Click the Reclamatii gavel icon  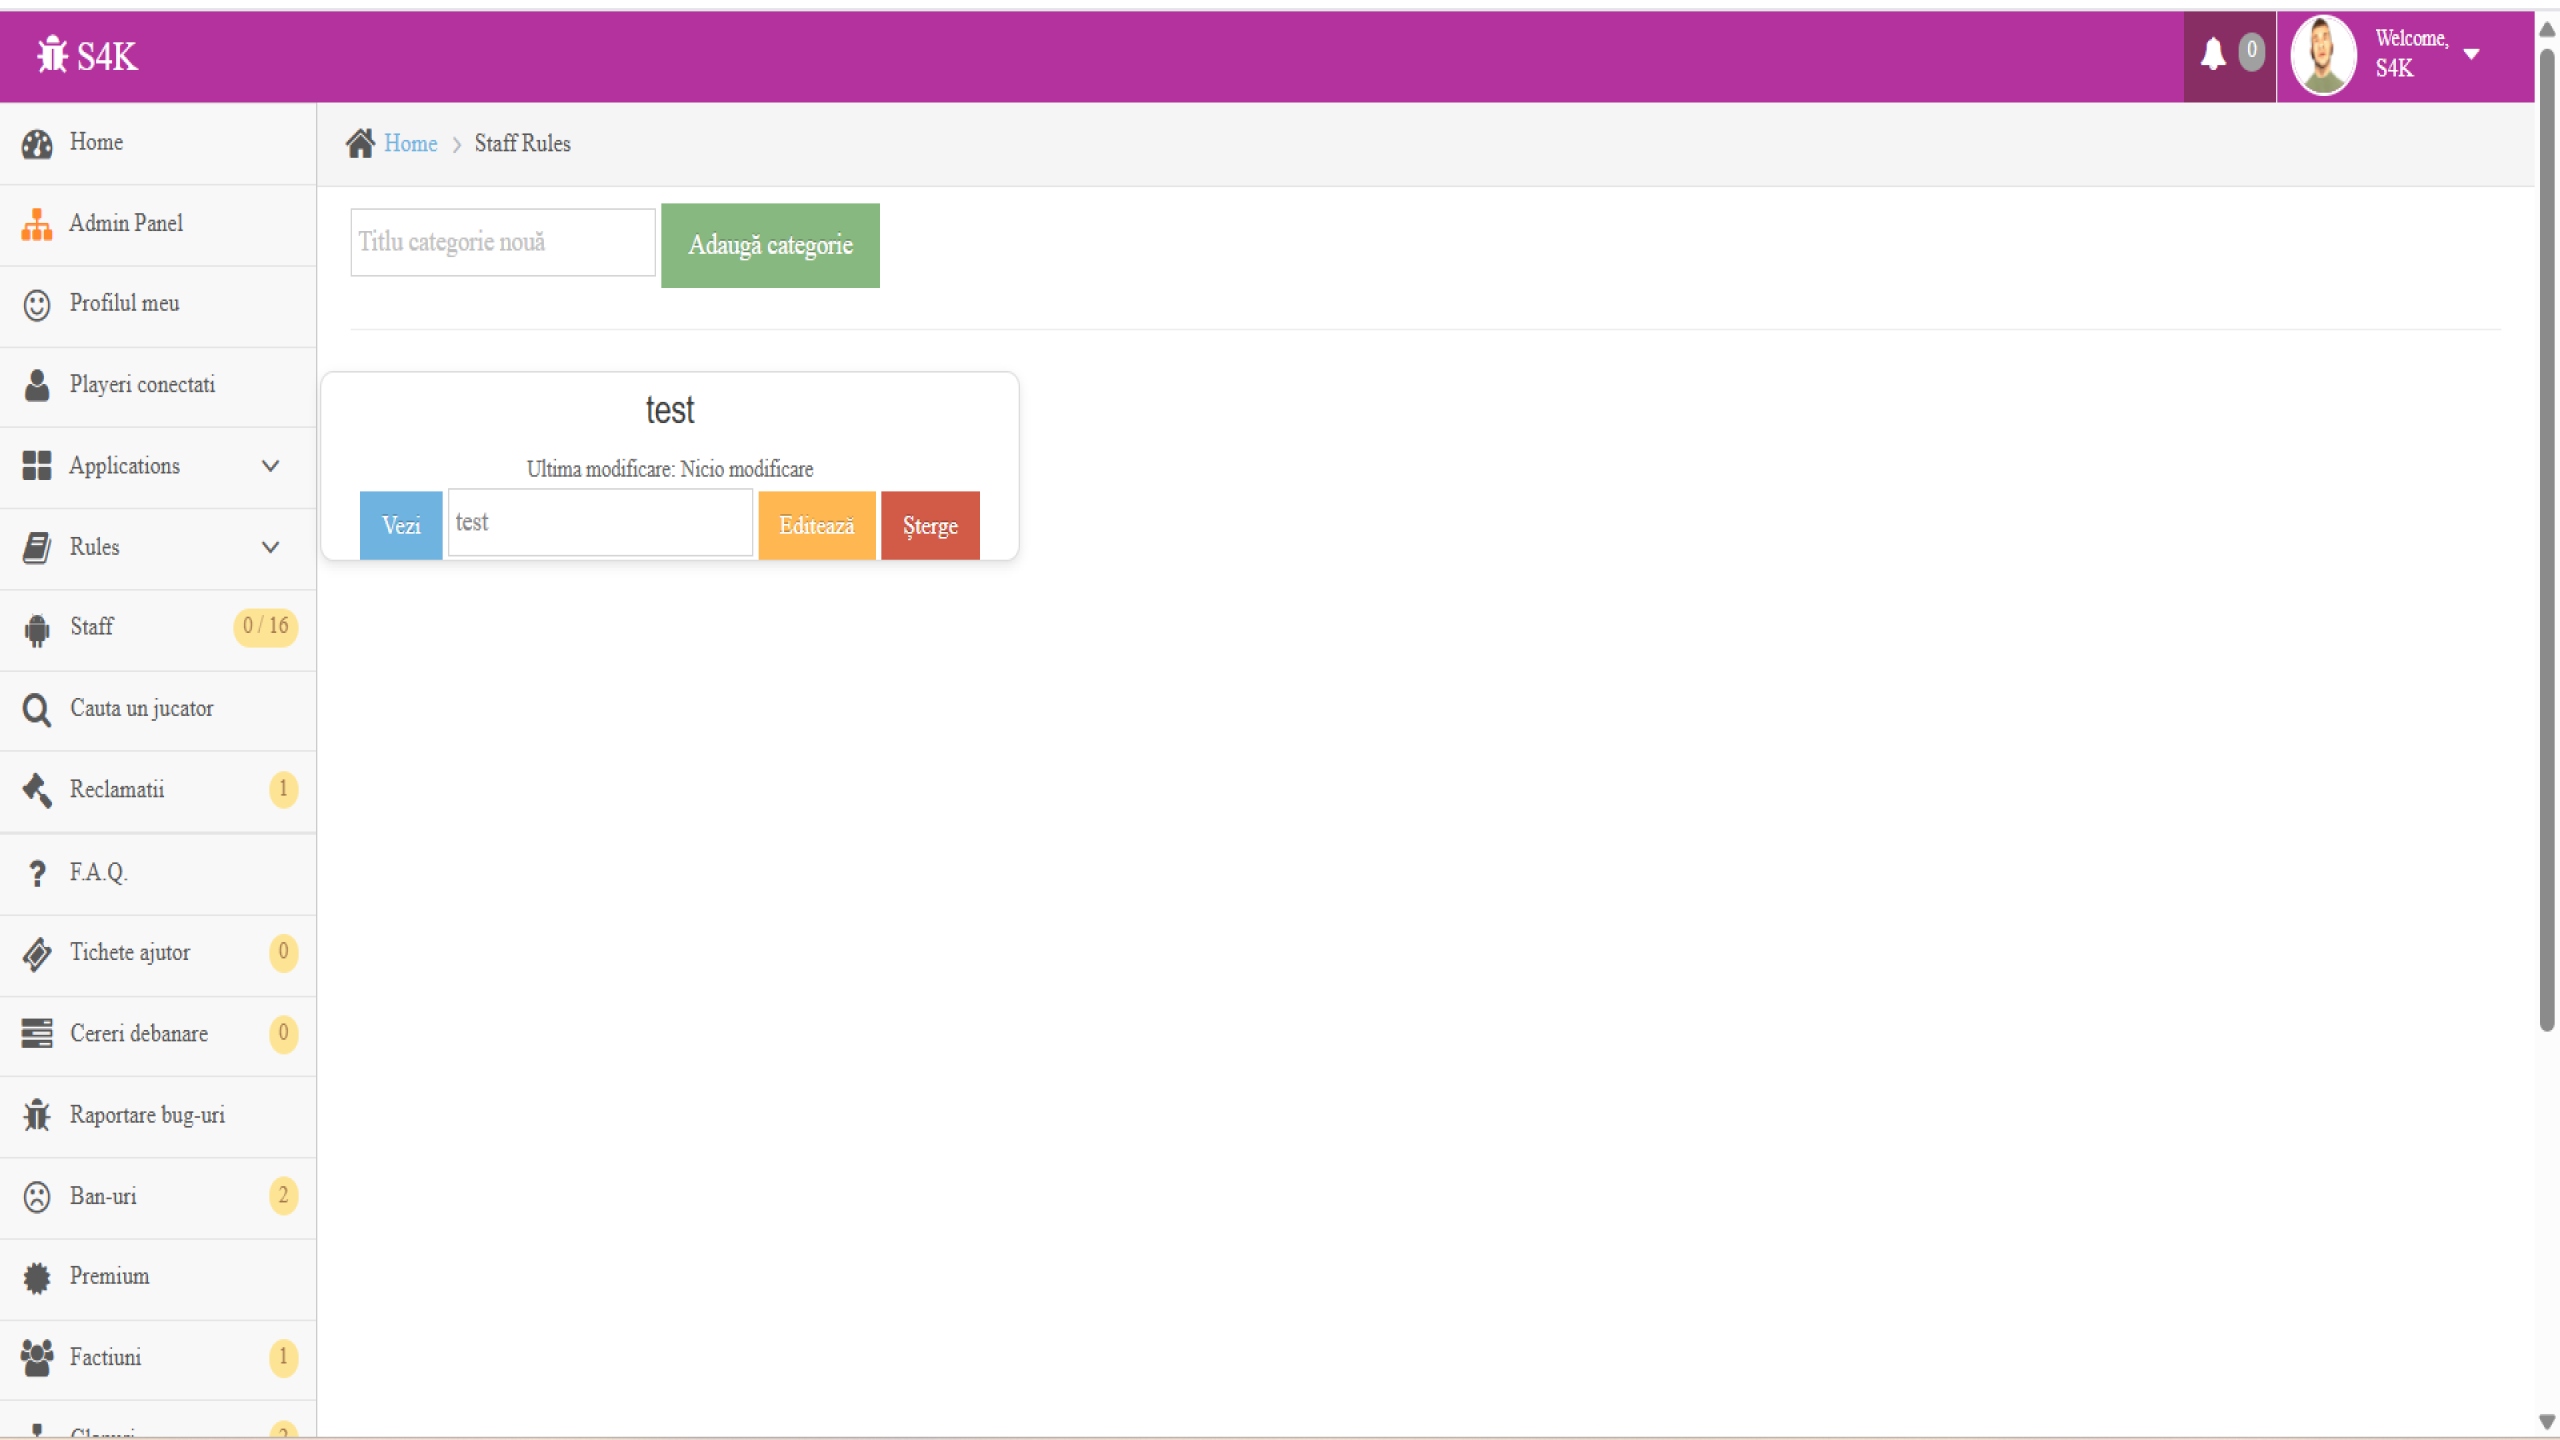tap(37, 790)
